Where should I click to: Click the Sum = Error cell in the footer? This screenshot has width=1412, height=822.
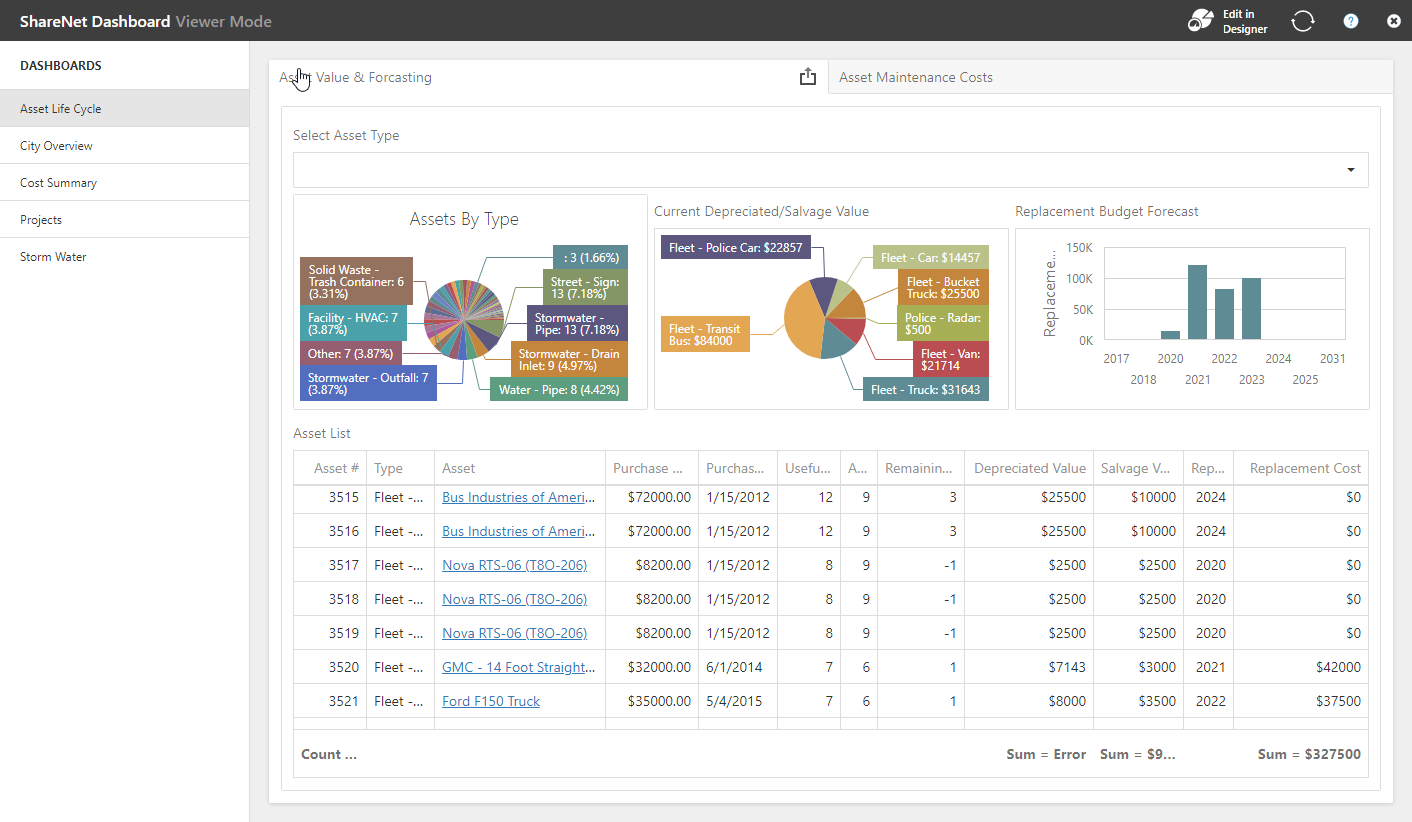[x=1045, y=754]
